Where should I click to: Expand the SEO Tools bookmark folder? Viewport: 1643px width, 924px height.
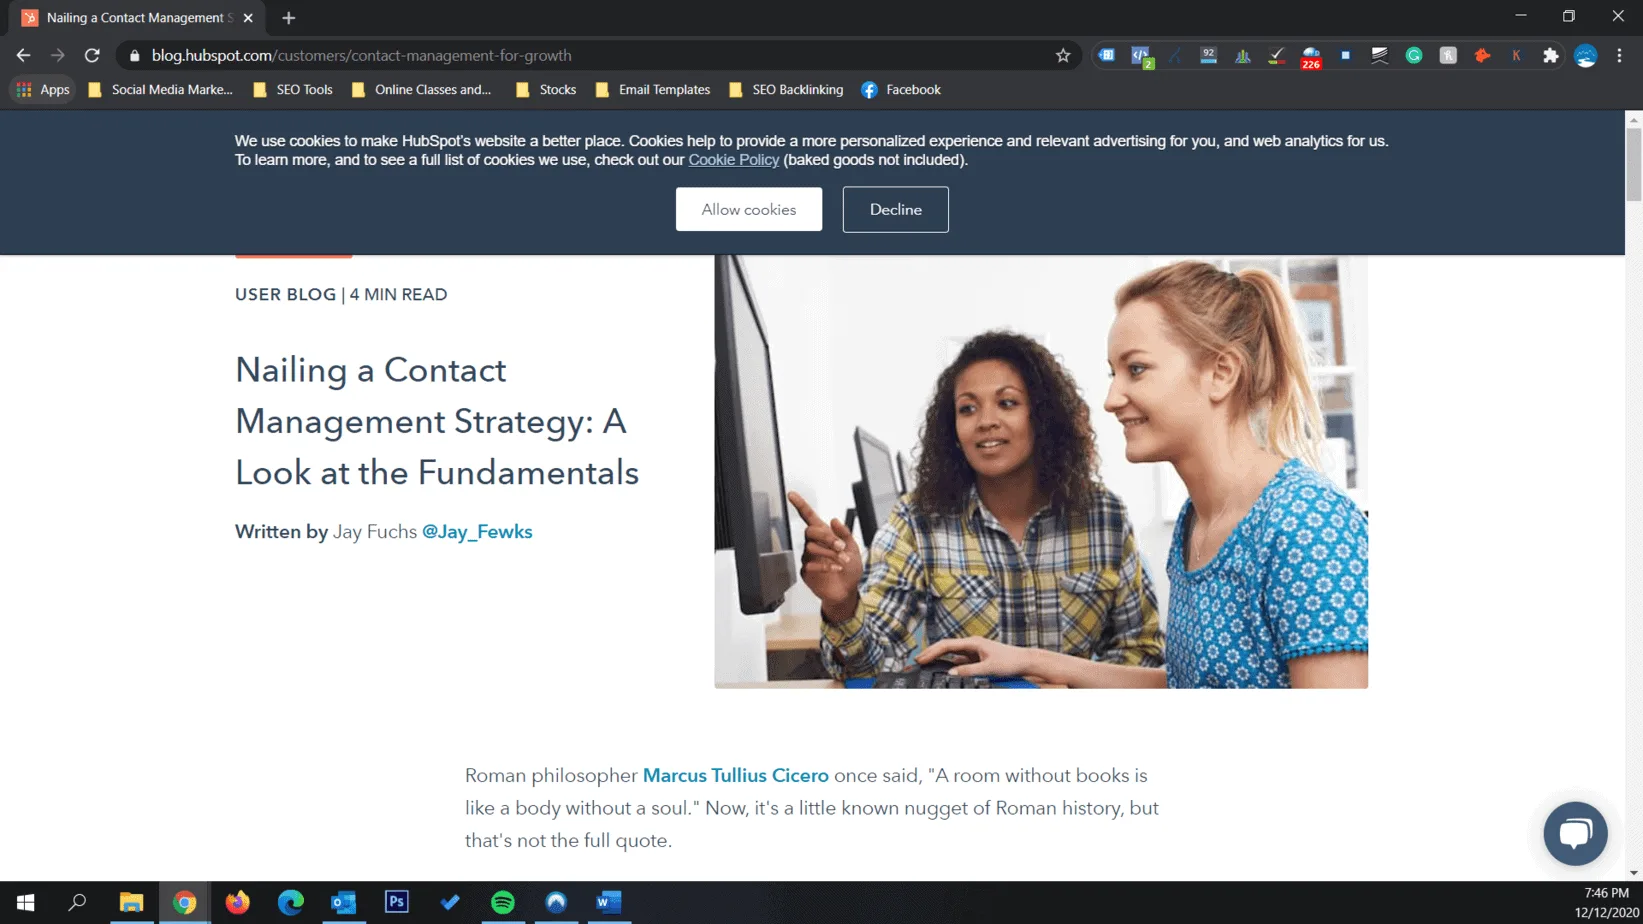click(293, 90)
